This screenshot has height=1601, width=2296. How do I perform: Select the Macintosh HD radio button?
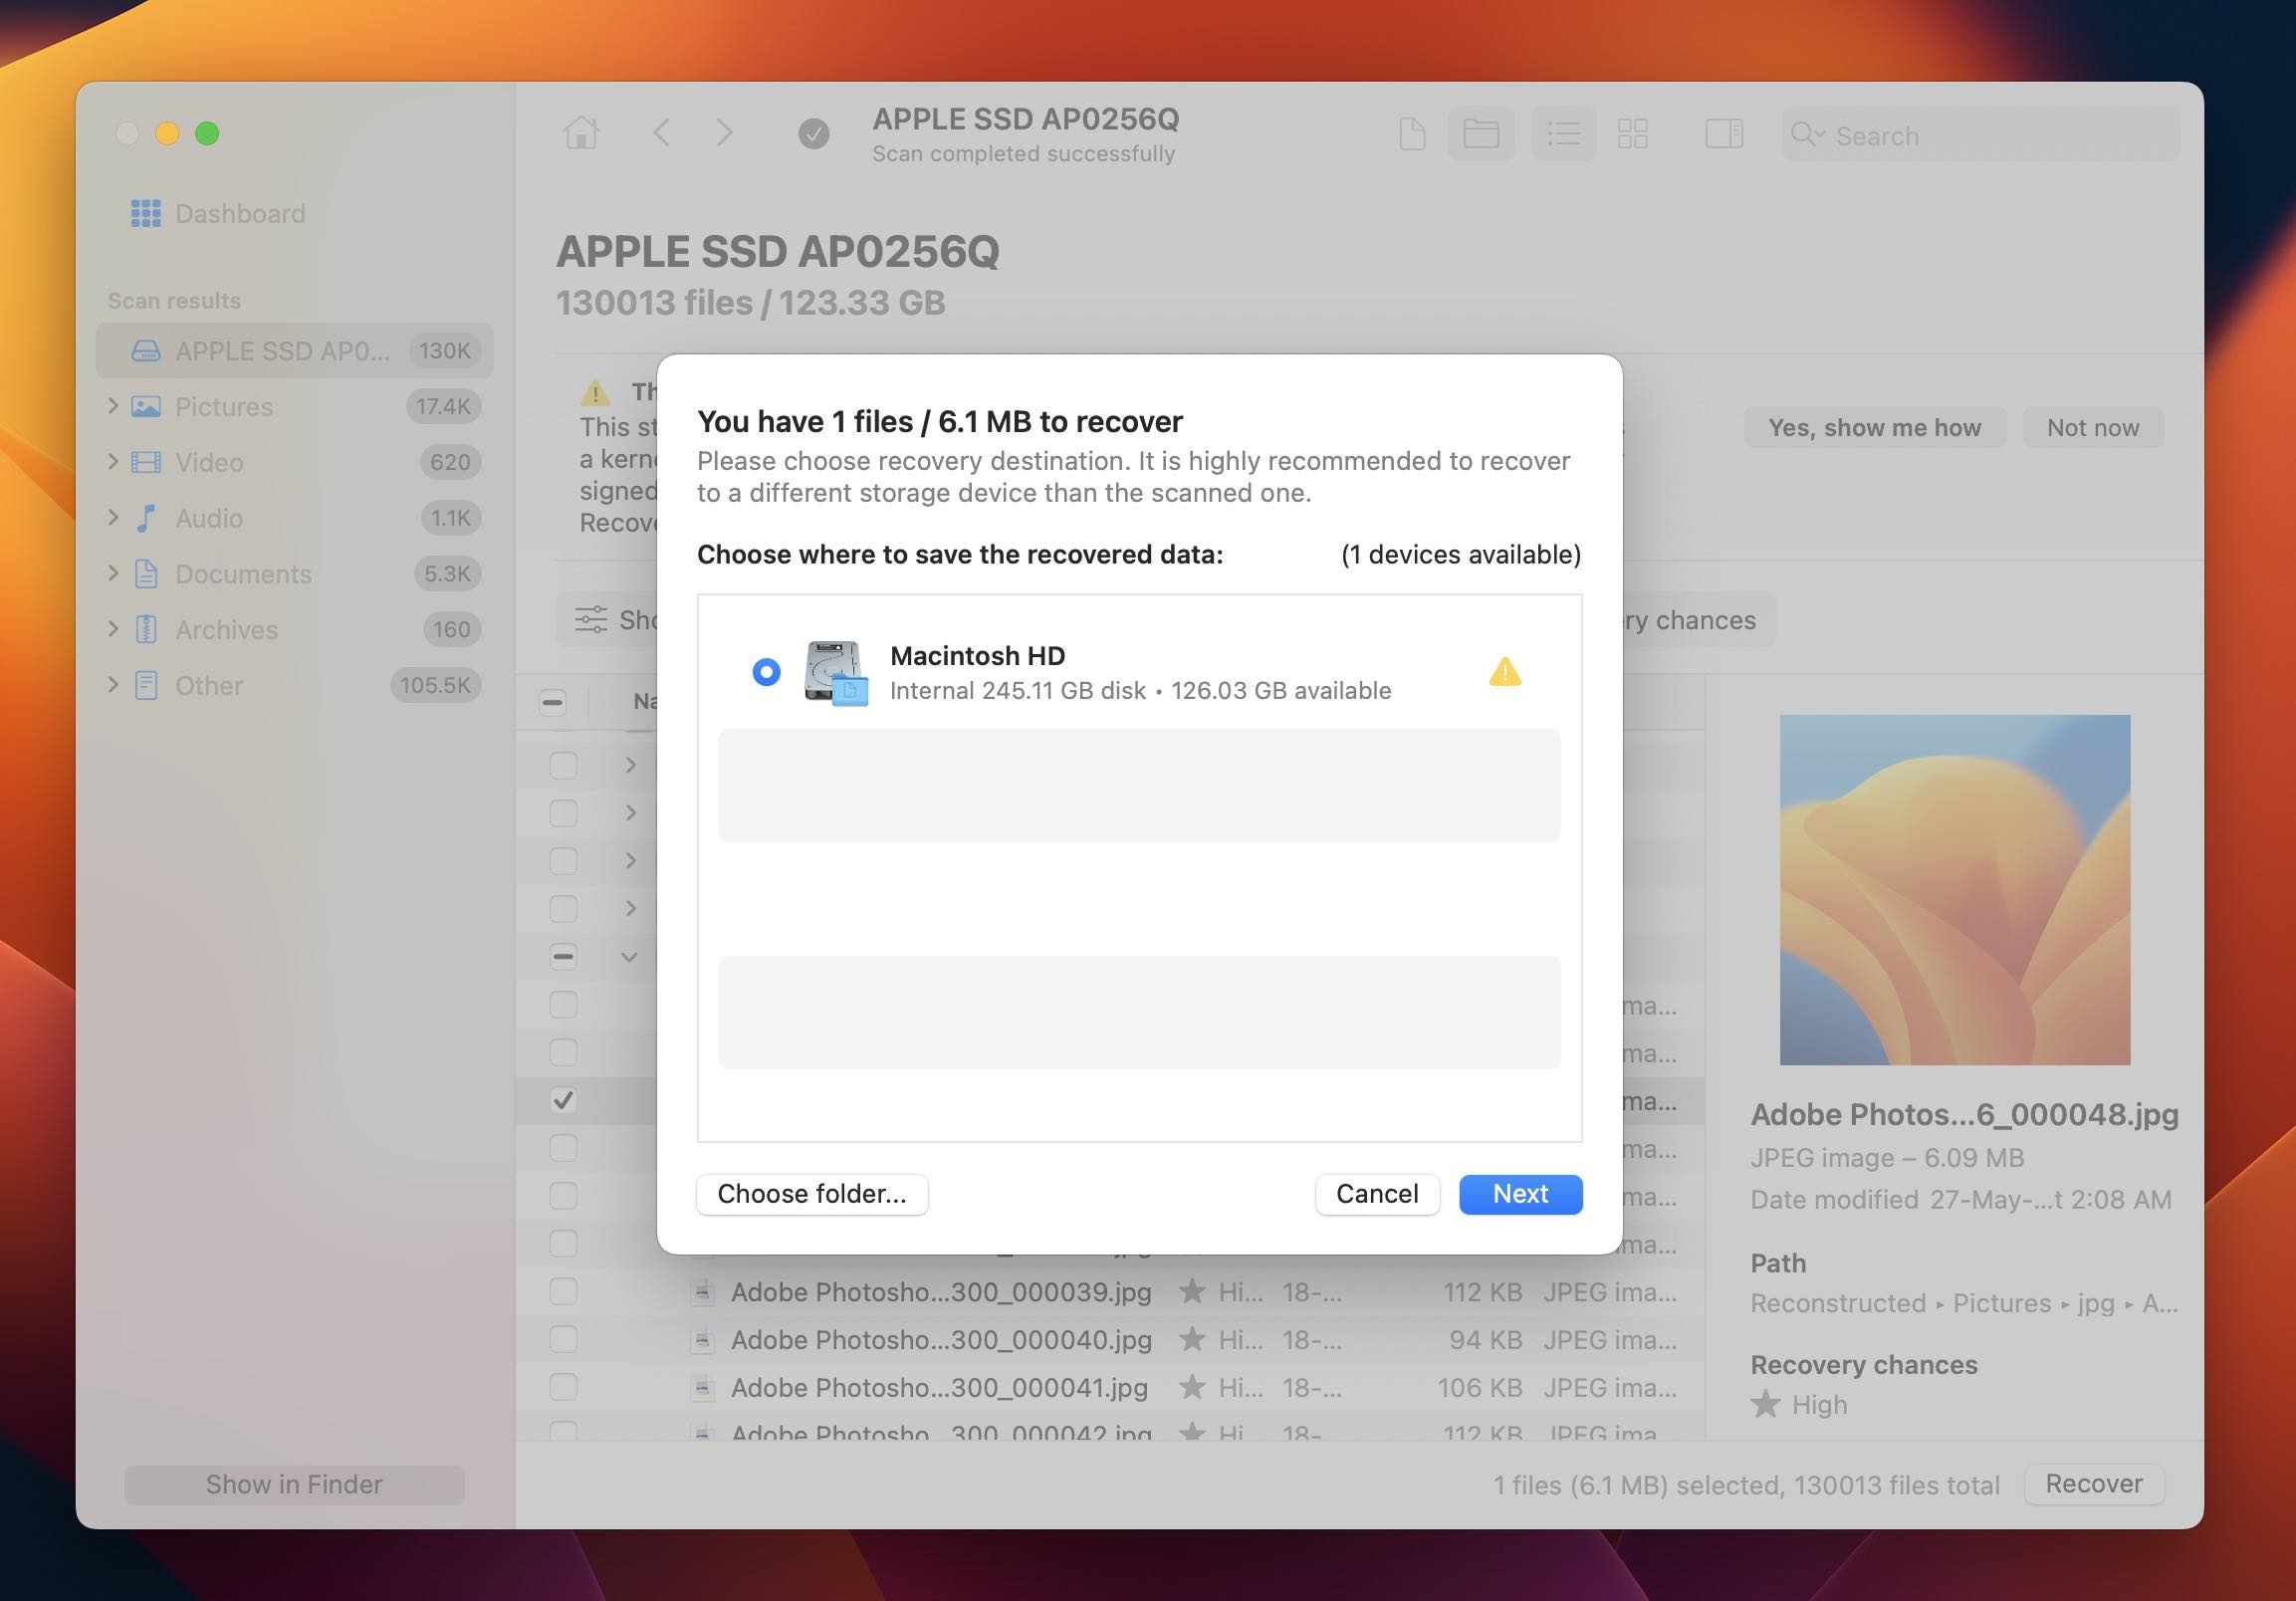point(766,672)
